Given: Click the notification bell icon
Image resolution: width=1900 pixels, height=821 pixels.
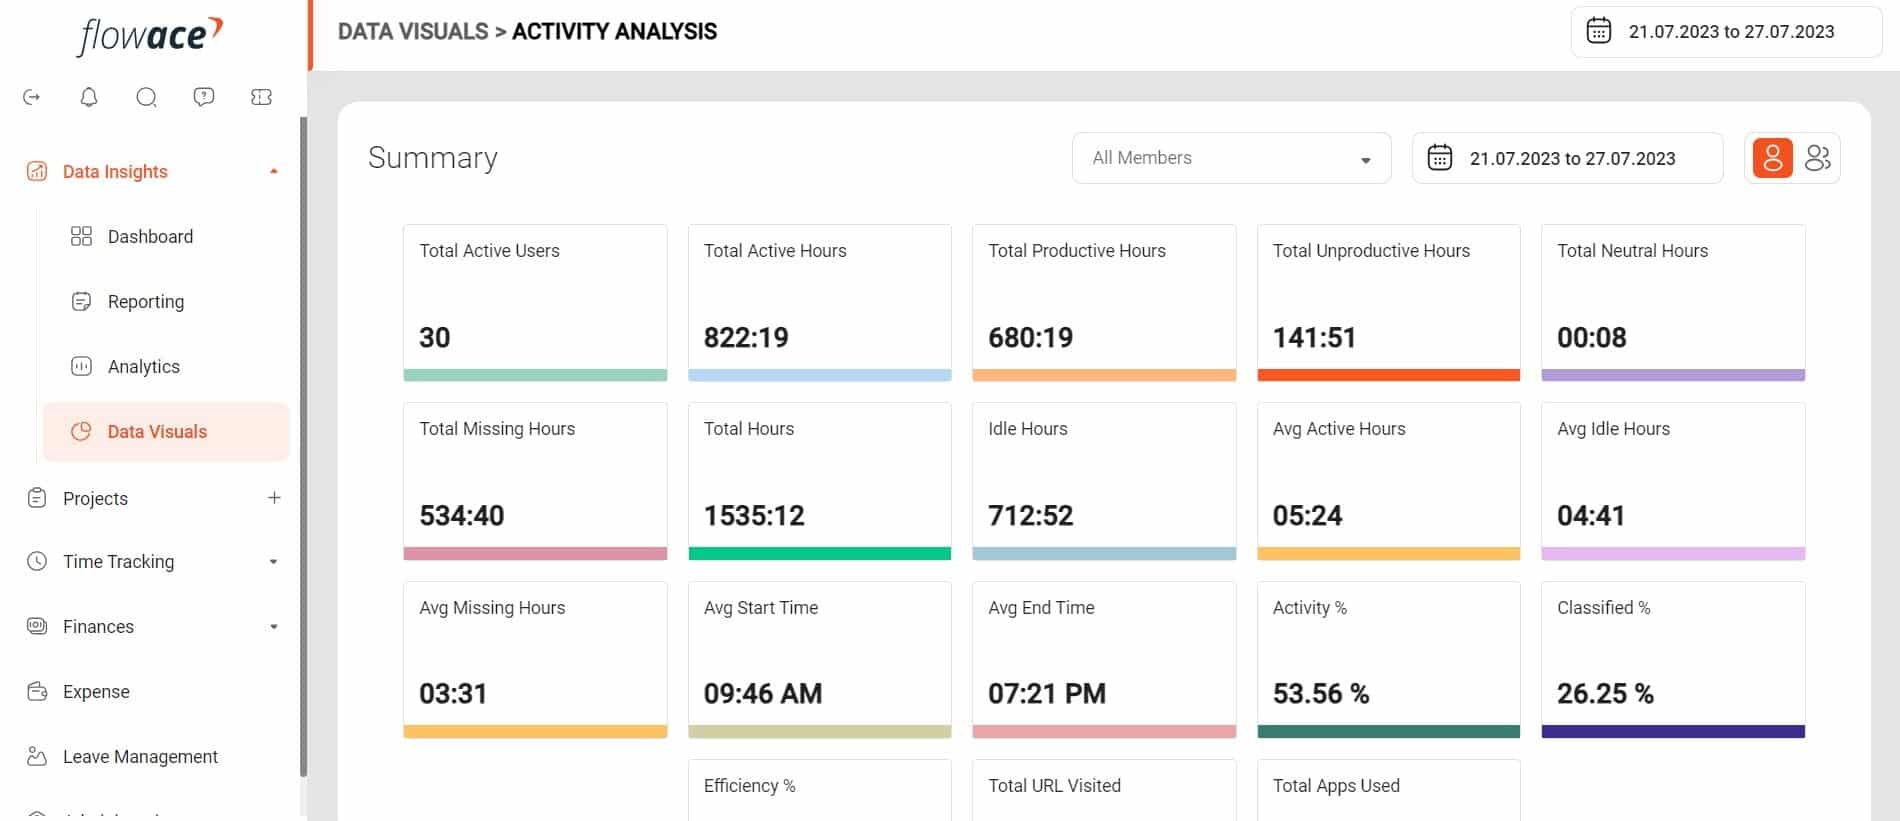Looking at the screenshot, I should (89, 97).
